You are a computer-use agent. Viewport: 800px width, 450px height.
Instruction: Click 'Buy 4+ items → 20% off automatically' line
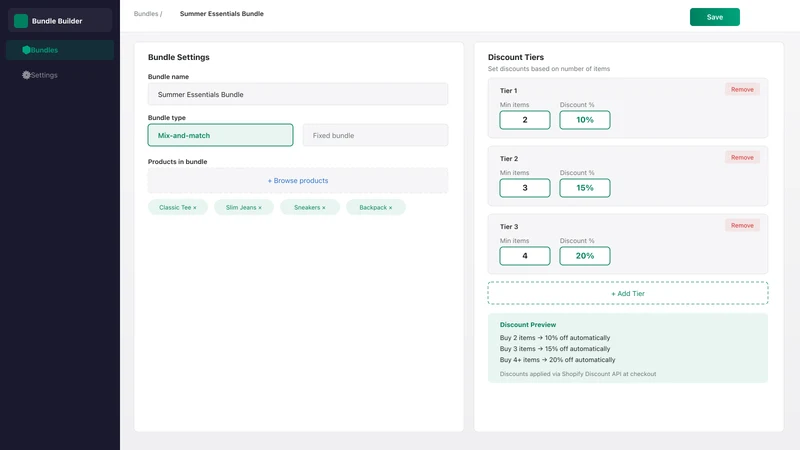pyautogui.click(x=557, y=360)
